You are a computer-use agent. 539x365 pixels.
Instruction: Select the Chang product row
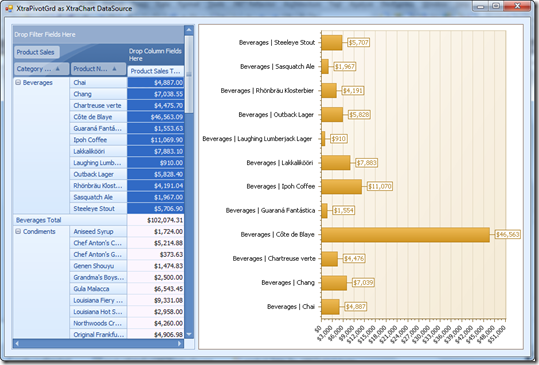98,94
